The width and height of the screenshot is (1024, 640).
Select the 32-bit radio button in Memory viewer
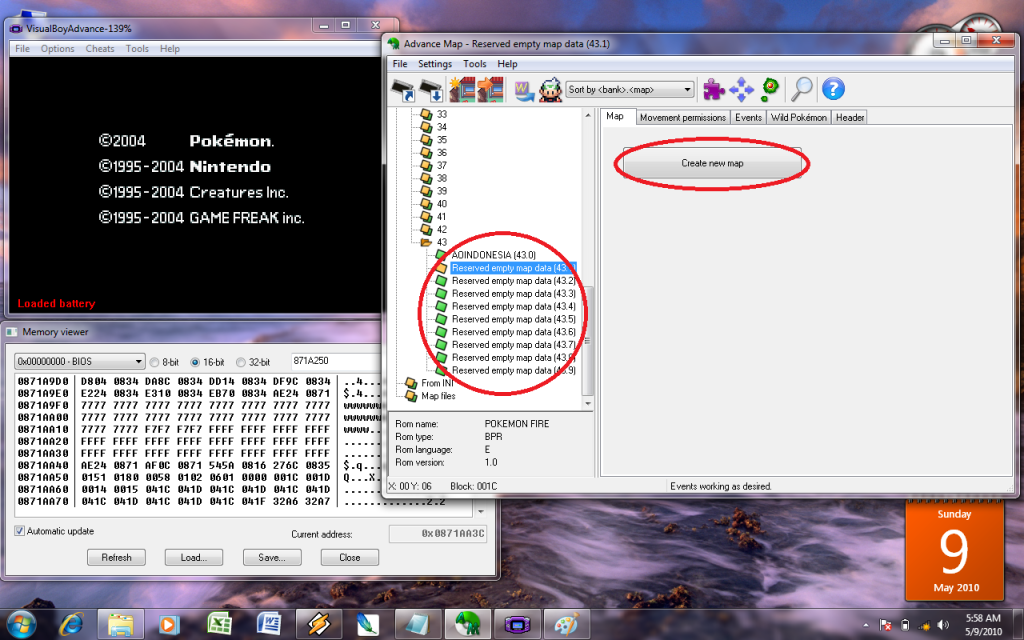(x=240, y=362)
